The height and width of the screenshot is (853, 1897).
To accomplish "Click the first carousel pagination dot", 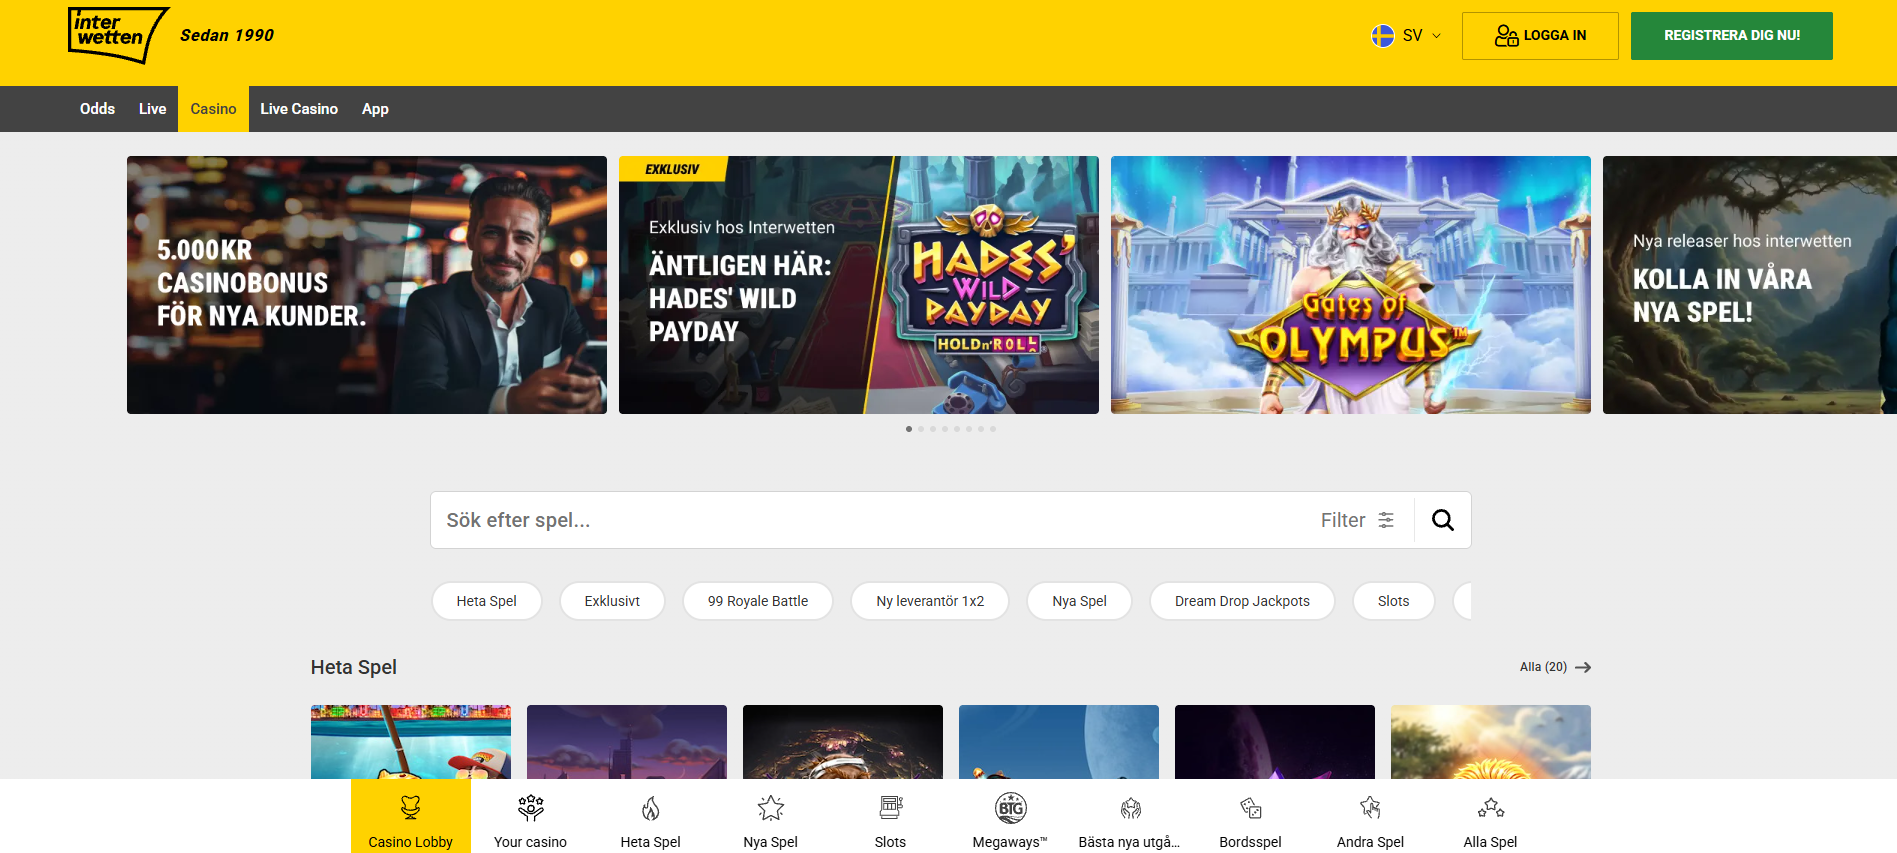I will click(909, 429).
